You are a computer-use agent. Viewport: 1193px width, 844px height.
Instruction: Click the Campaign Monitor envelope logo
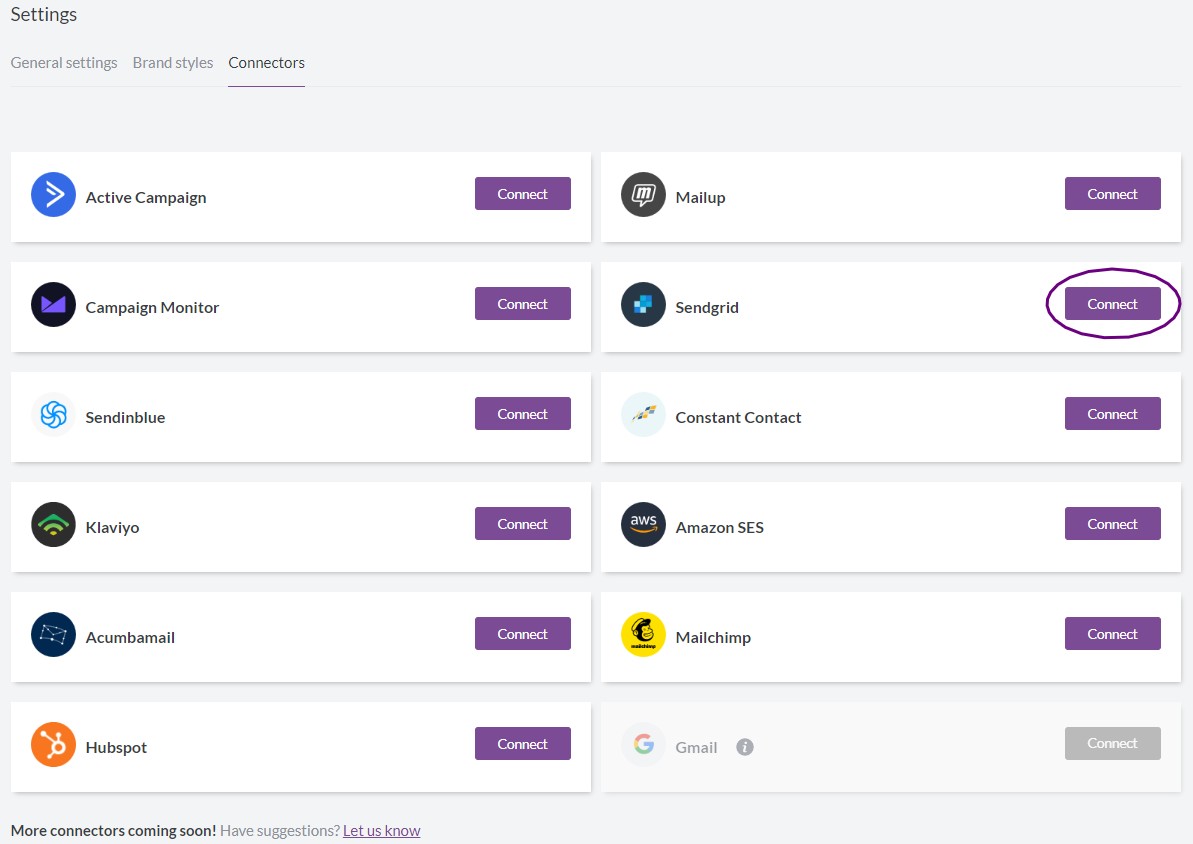(53, 304)
